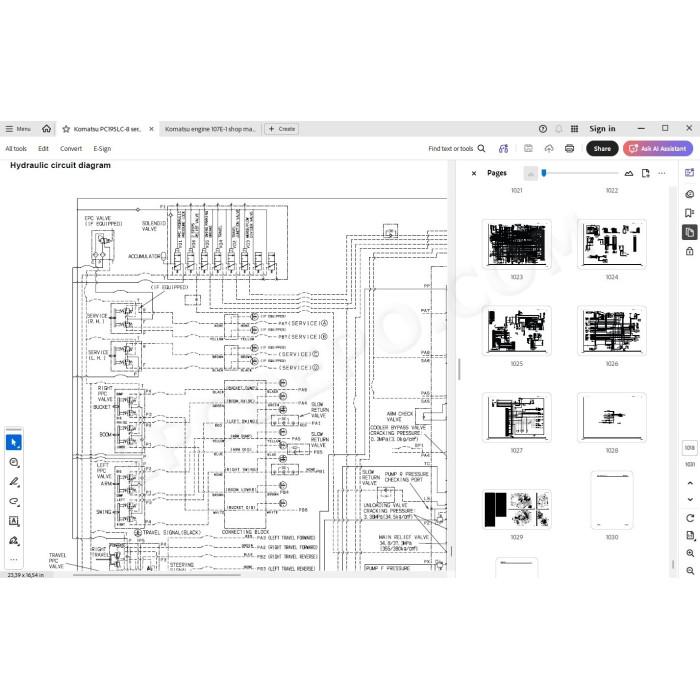Open the notifications bell

point(558,129)
